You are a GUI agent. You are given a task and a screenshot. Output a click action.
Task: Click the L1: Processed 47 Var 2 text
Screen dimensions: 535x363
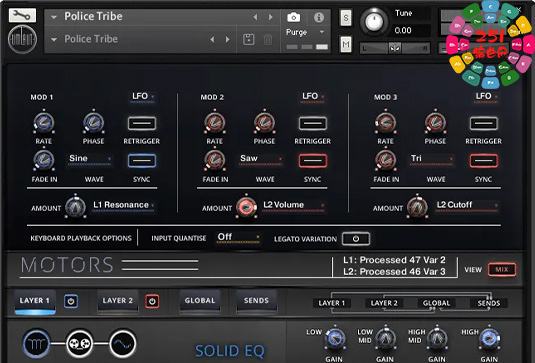click(394, 260)
